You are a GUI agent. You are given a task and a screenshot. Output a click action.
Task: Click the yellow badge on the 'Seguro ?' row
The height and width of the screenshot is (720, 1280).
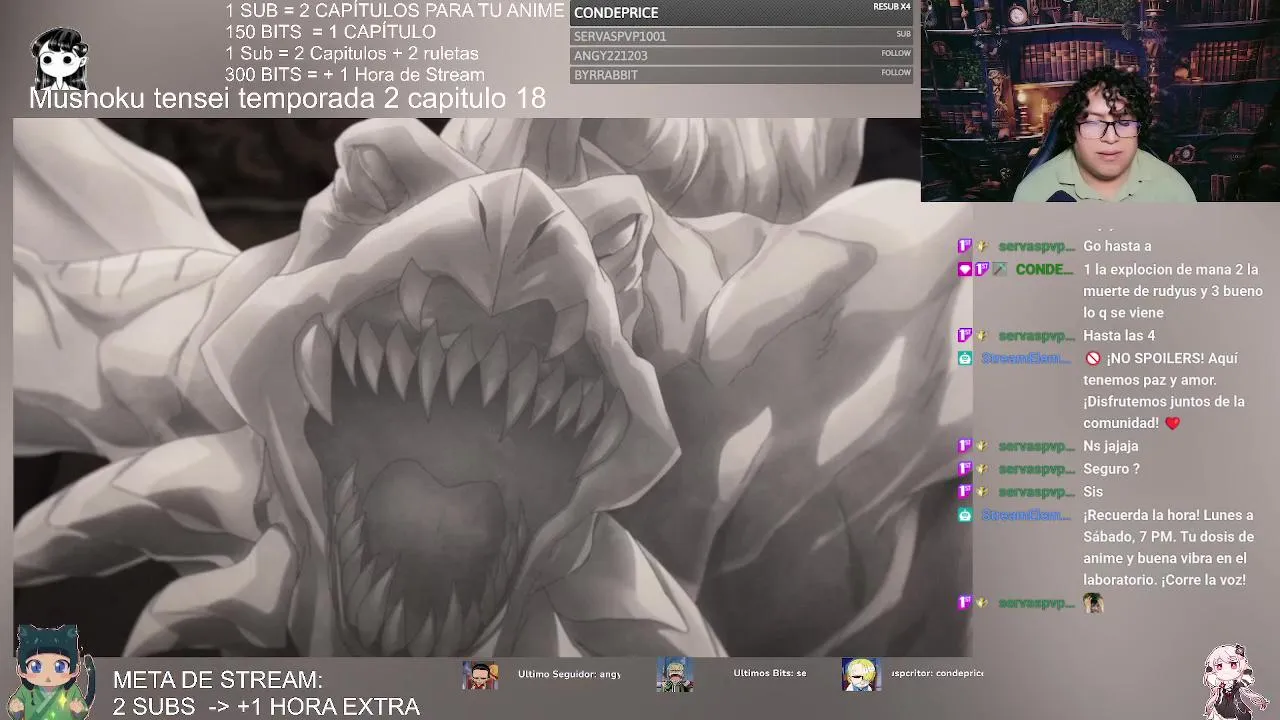point(982,469)
